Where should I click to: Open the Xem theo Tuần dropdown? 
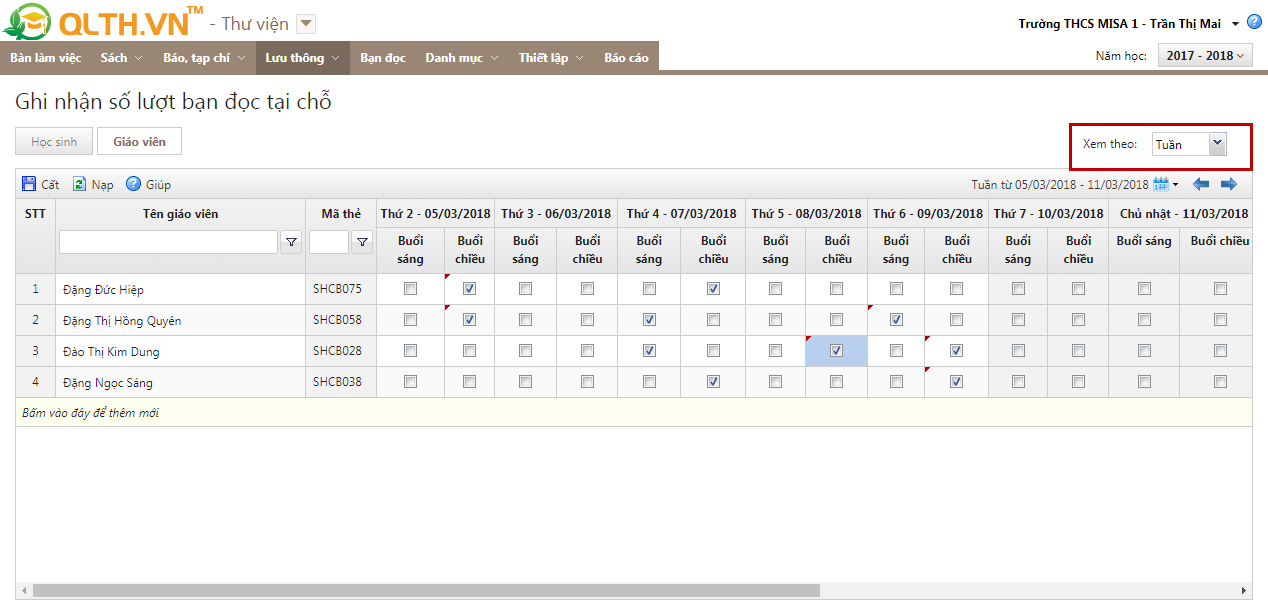[1217, 144]
